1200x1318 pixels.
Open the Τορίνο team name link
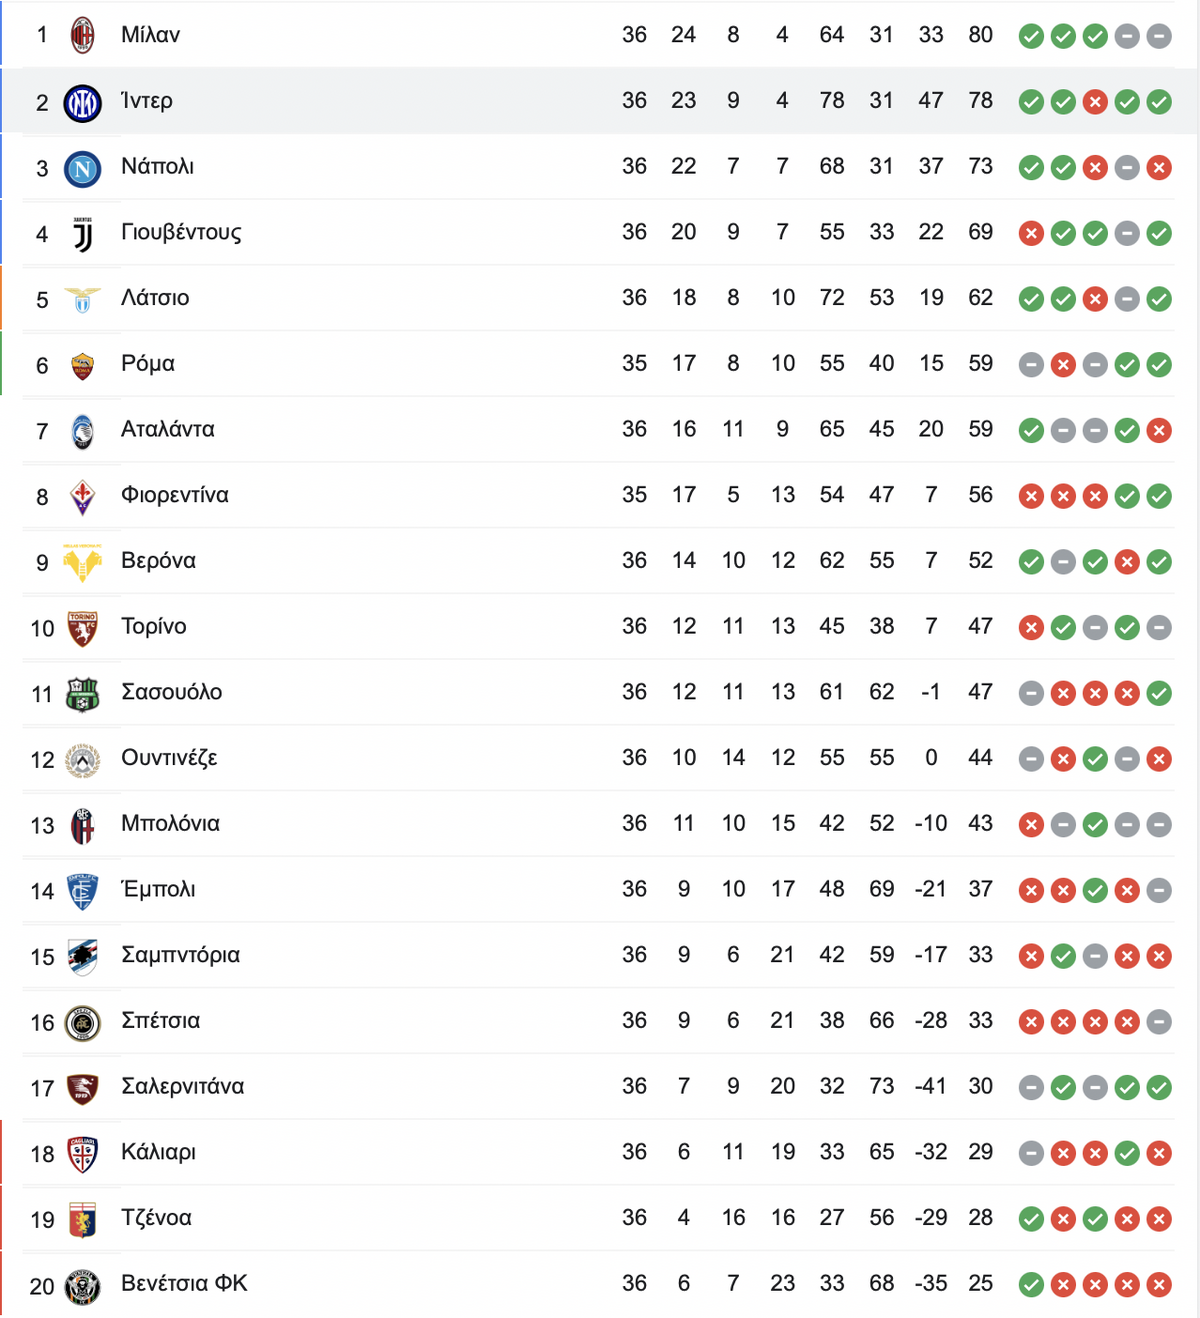[153, 626]
